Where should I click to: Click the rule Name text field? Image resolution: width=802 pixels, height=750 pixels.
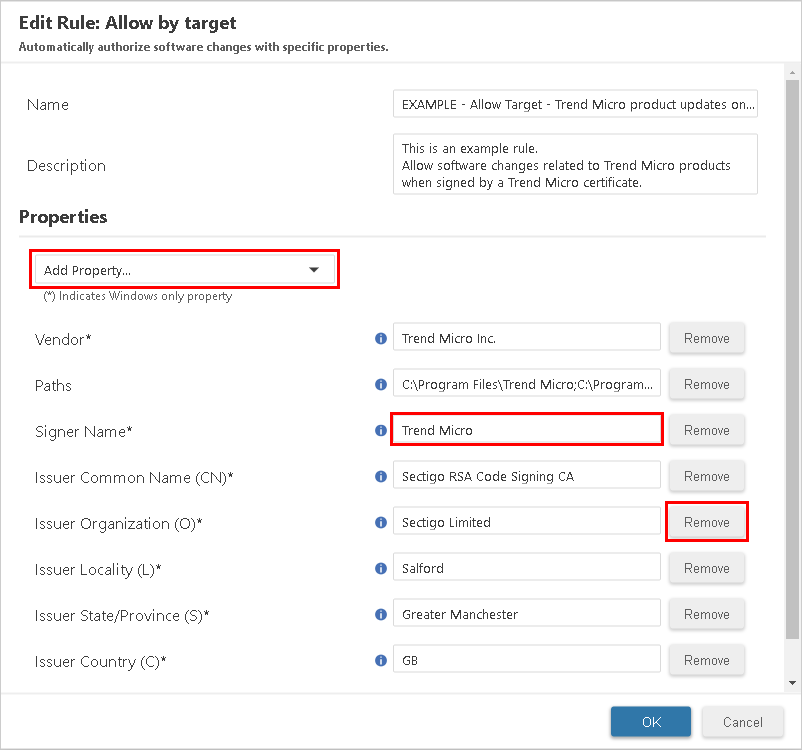(x=575, y=103)
